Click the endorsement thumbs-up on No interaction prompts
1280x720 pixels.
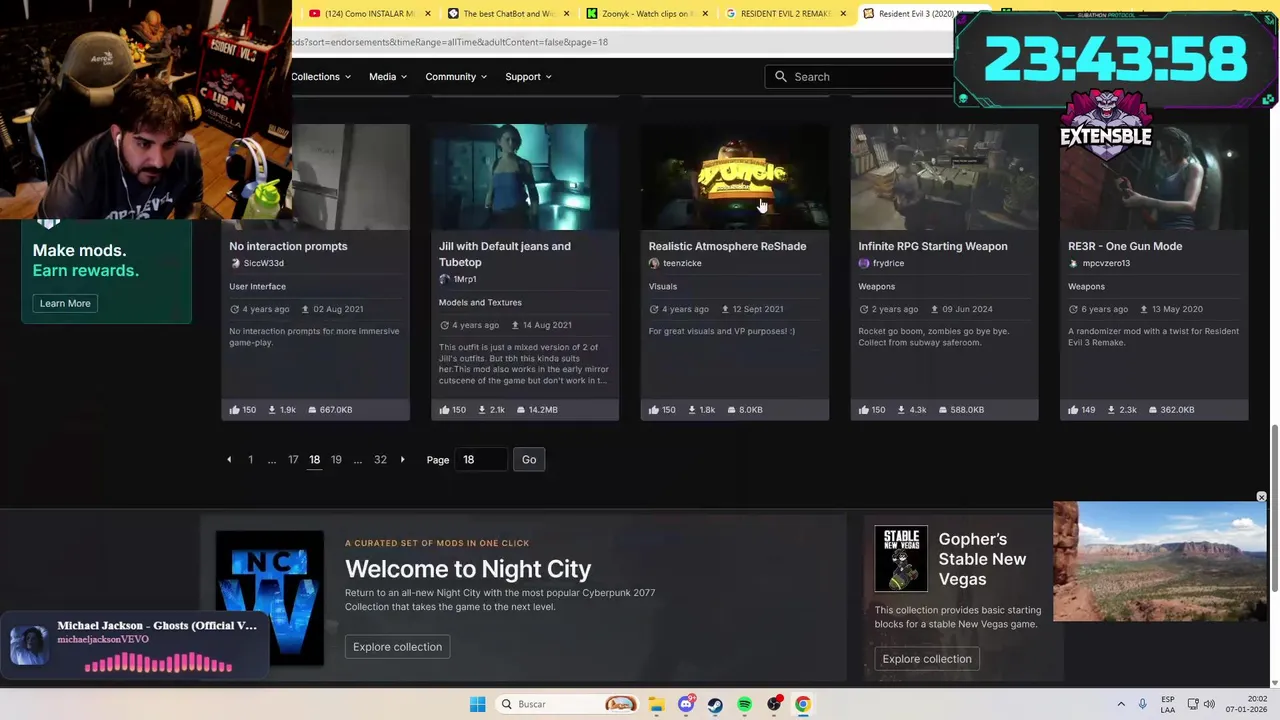234,409
